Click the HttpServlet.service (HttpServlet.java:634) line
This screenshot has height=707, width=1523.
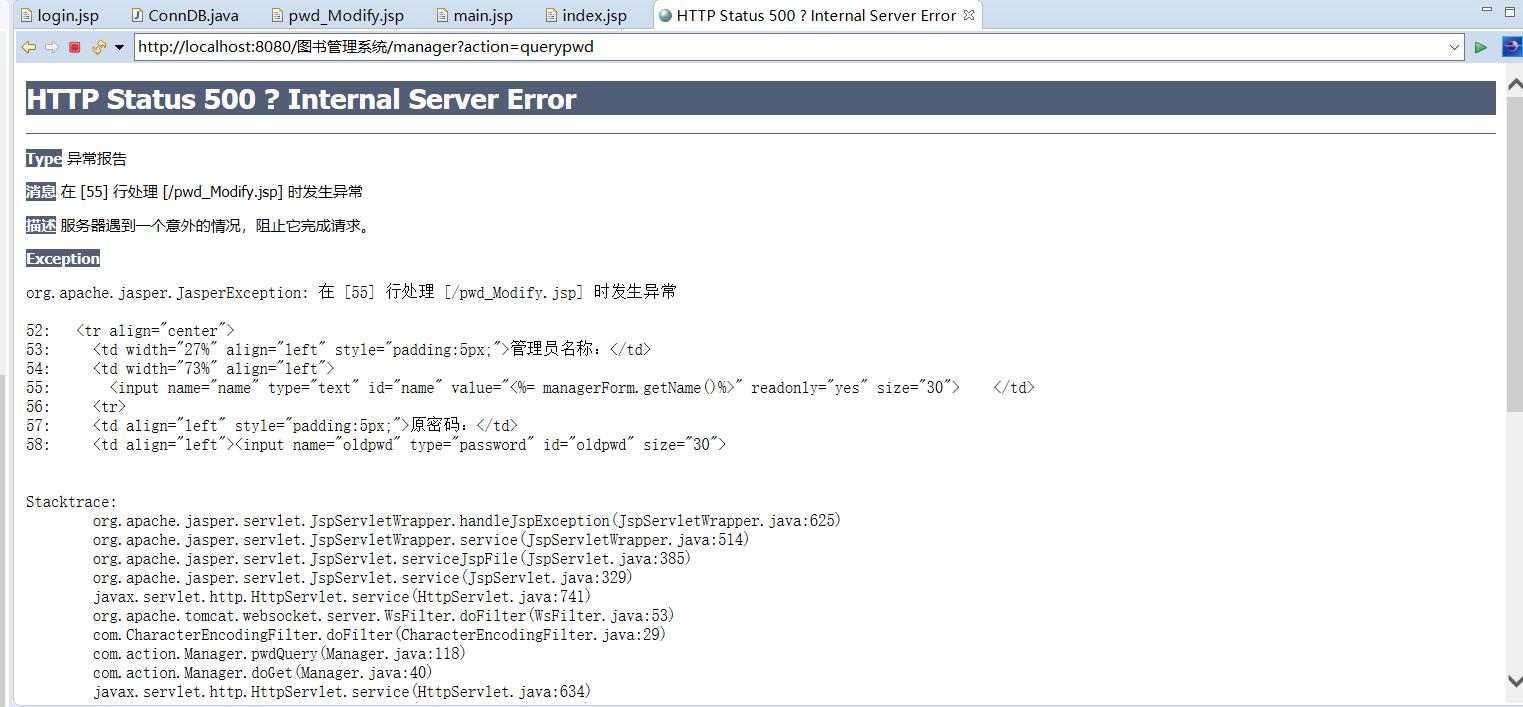coord(342,692)
